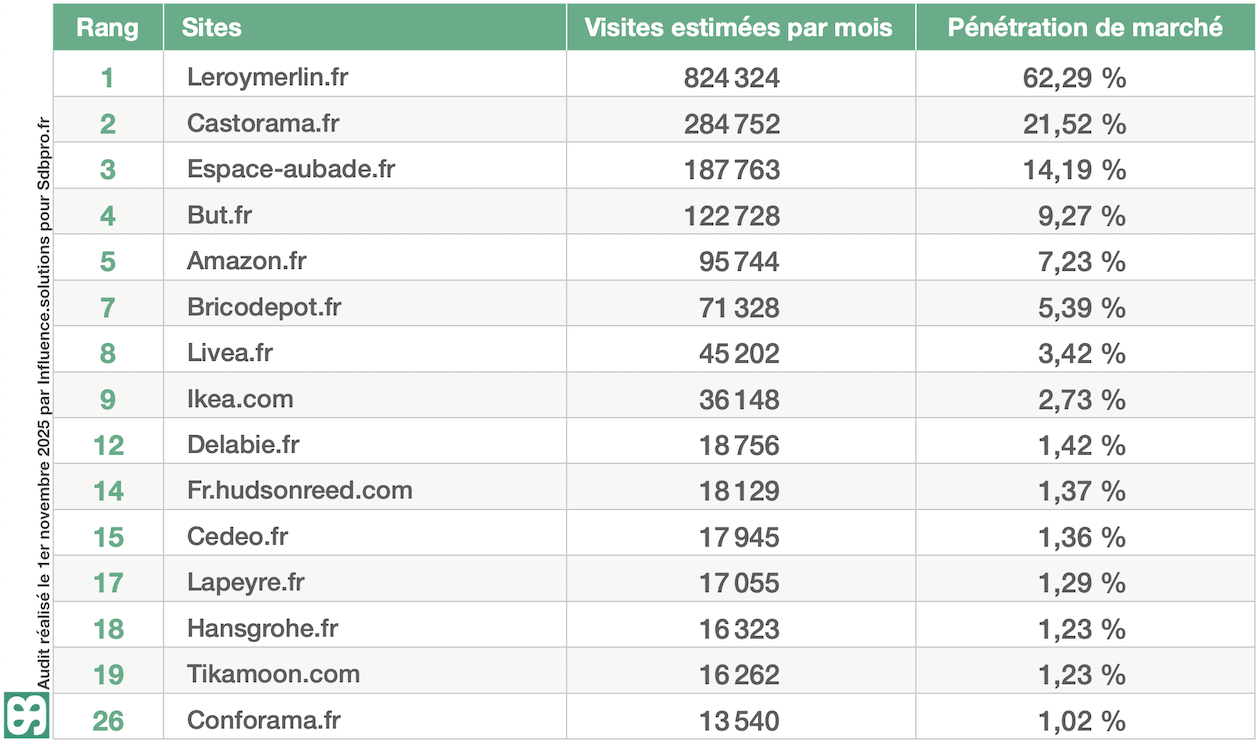
Task: Open the Castorama.fr entry
Action: tap(263, 123)
